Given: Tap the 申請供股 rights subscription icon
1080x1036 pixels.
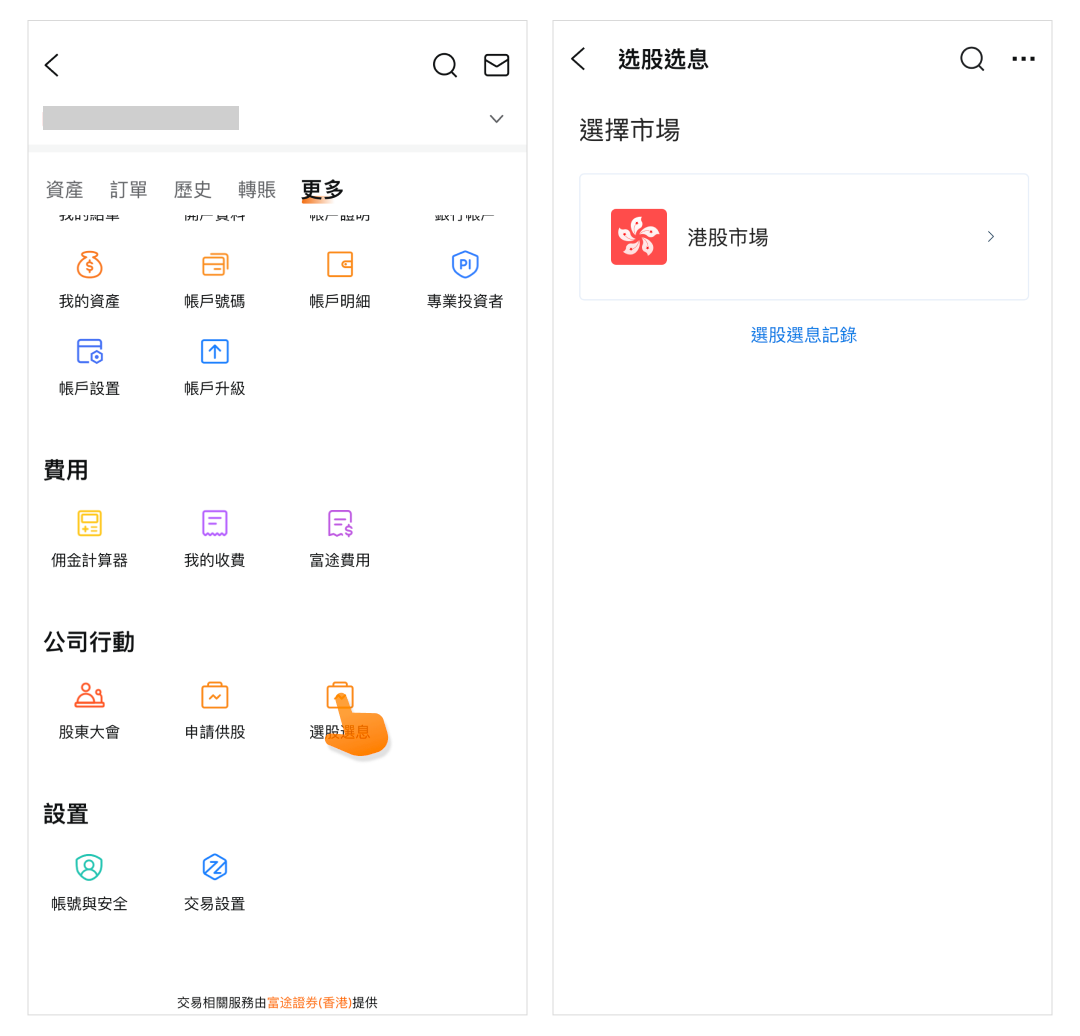Looking at the screenshot, I should [x=215, y=696].
